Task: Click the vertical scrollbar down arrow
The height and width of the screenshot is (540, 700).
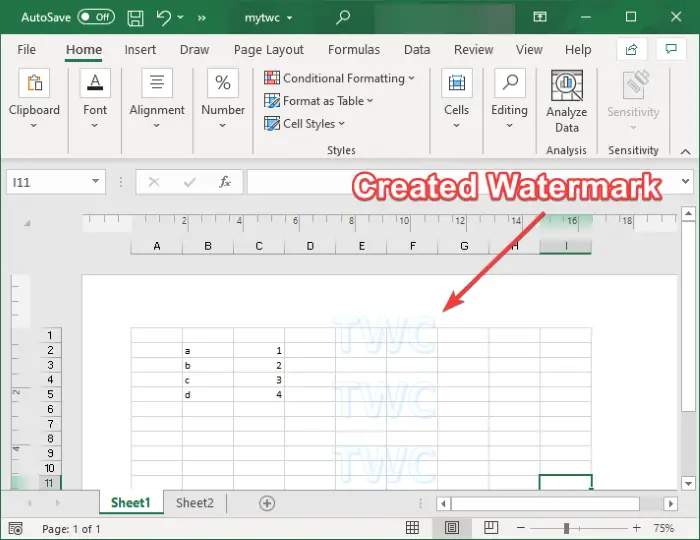Action: coord(688,483)
